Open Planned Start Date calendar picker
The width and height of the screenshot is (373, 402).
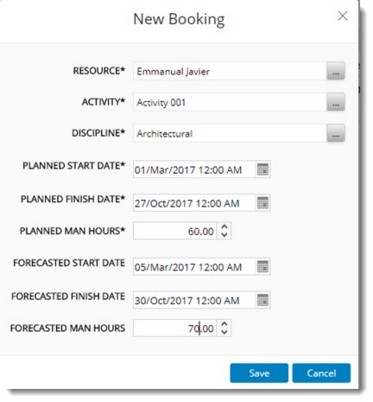click(x=263, y=169)
